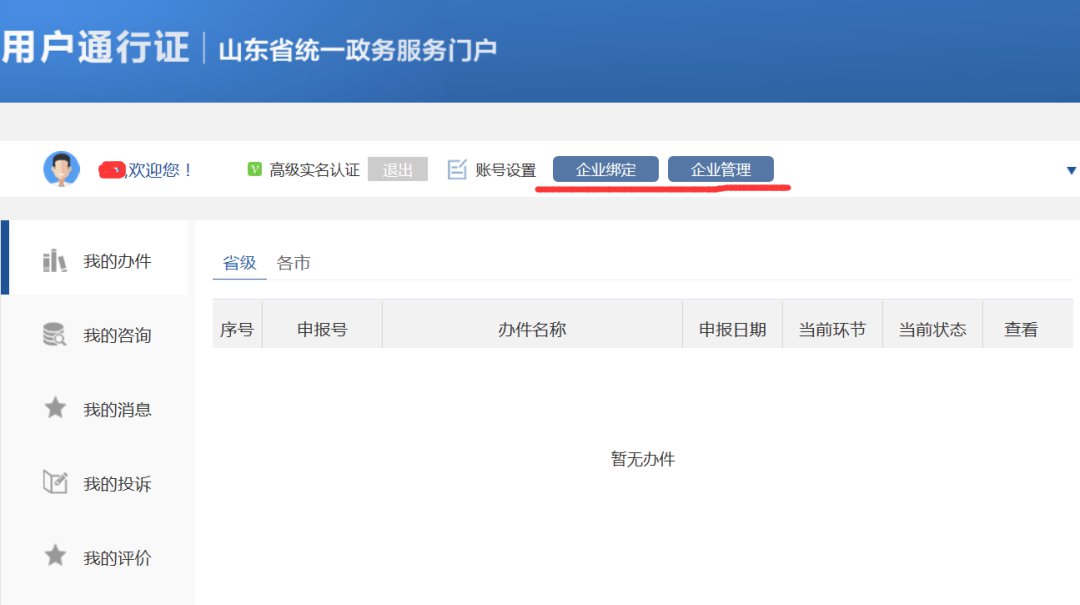Click the 我的办件 books icon
This screenshot has width=1080, height=605.
coord(55,262)
